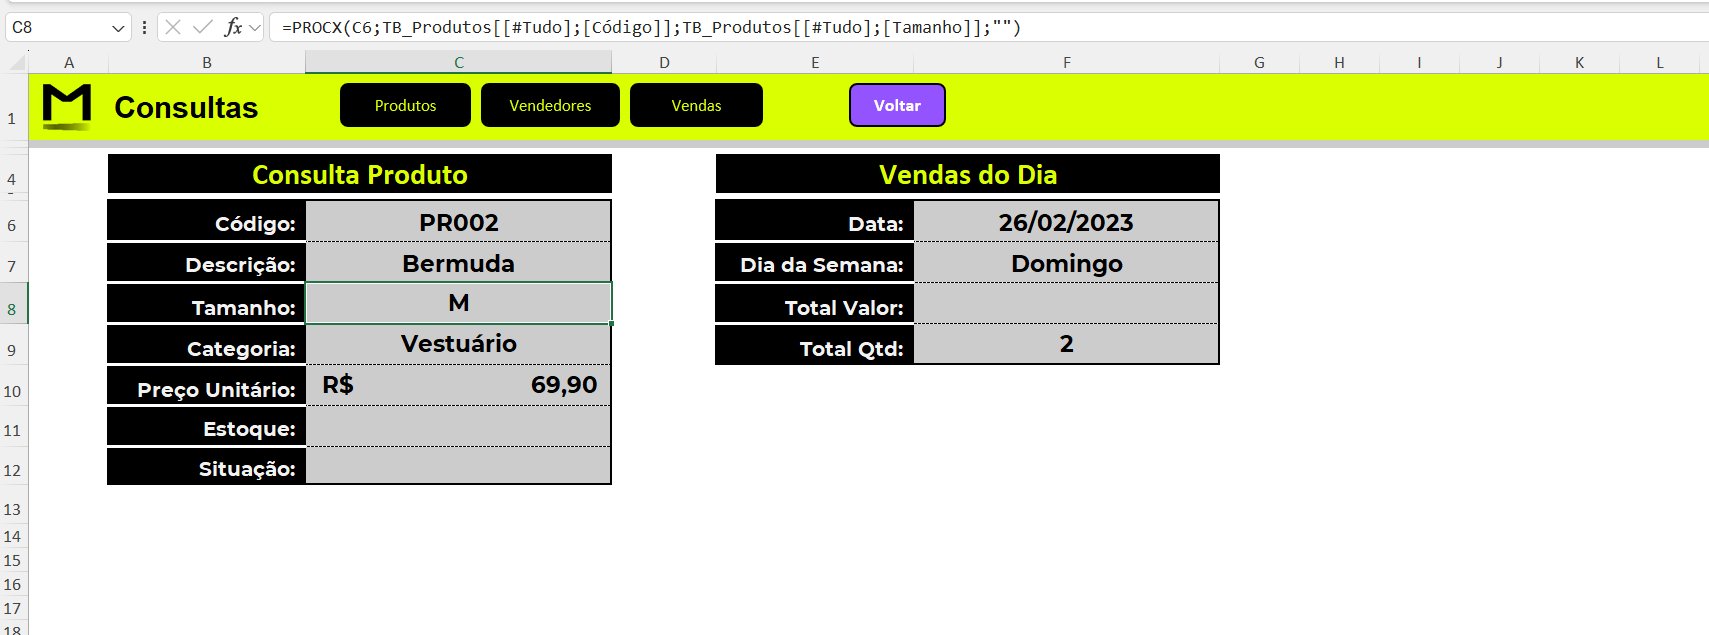The image size is (1709, 635).
Task: Click the Estoque: label cell
Action: 207,427
